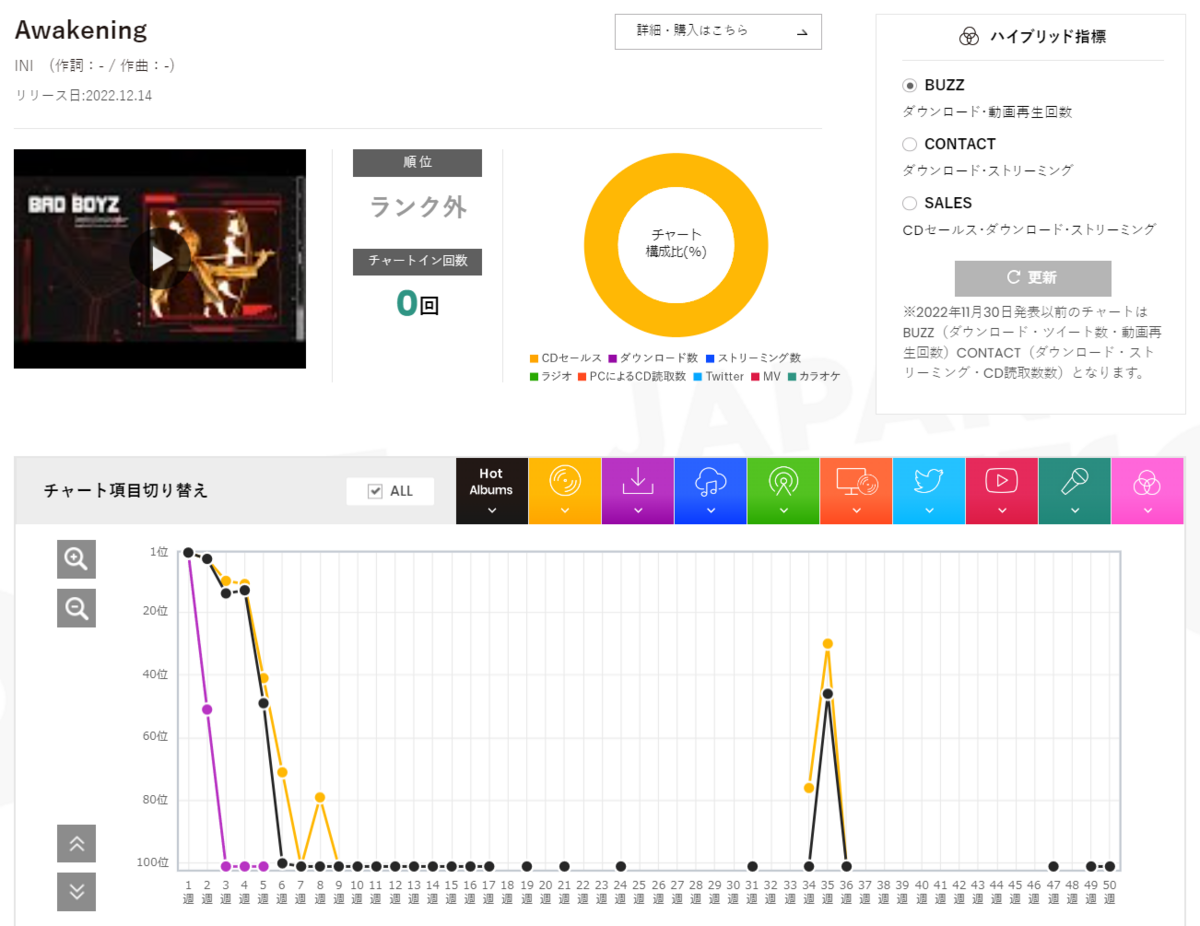Switch to the Hot Albums chart tab
This screenshot has height=926, width=1200.
492,491
